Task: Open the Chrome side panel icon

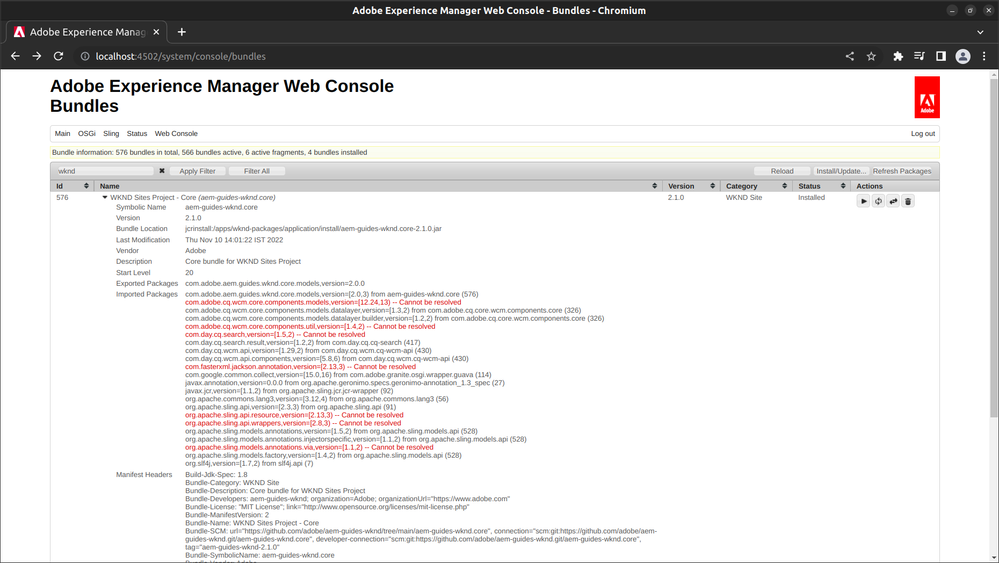Action: coord(940,56)
